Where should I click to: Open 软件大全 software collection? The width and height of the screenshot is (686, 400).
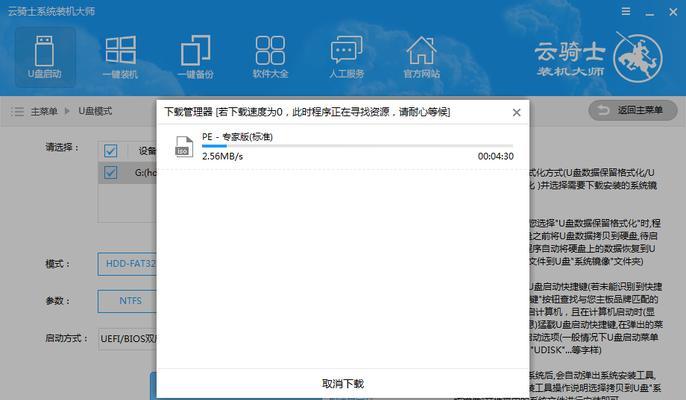[x=270, y=57]
